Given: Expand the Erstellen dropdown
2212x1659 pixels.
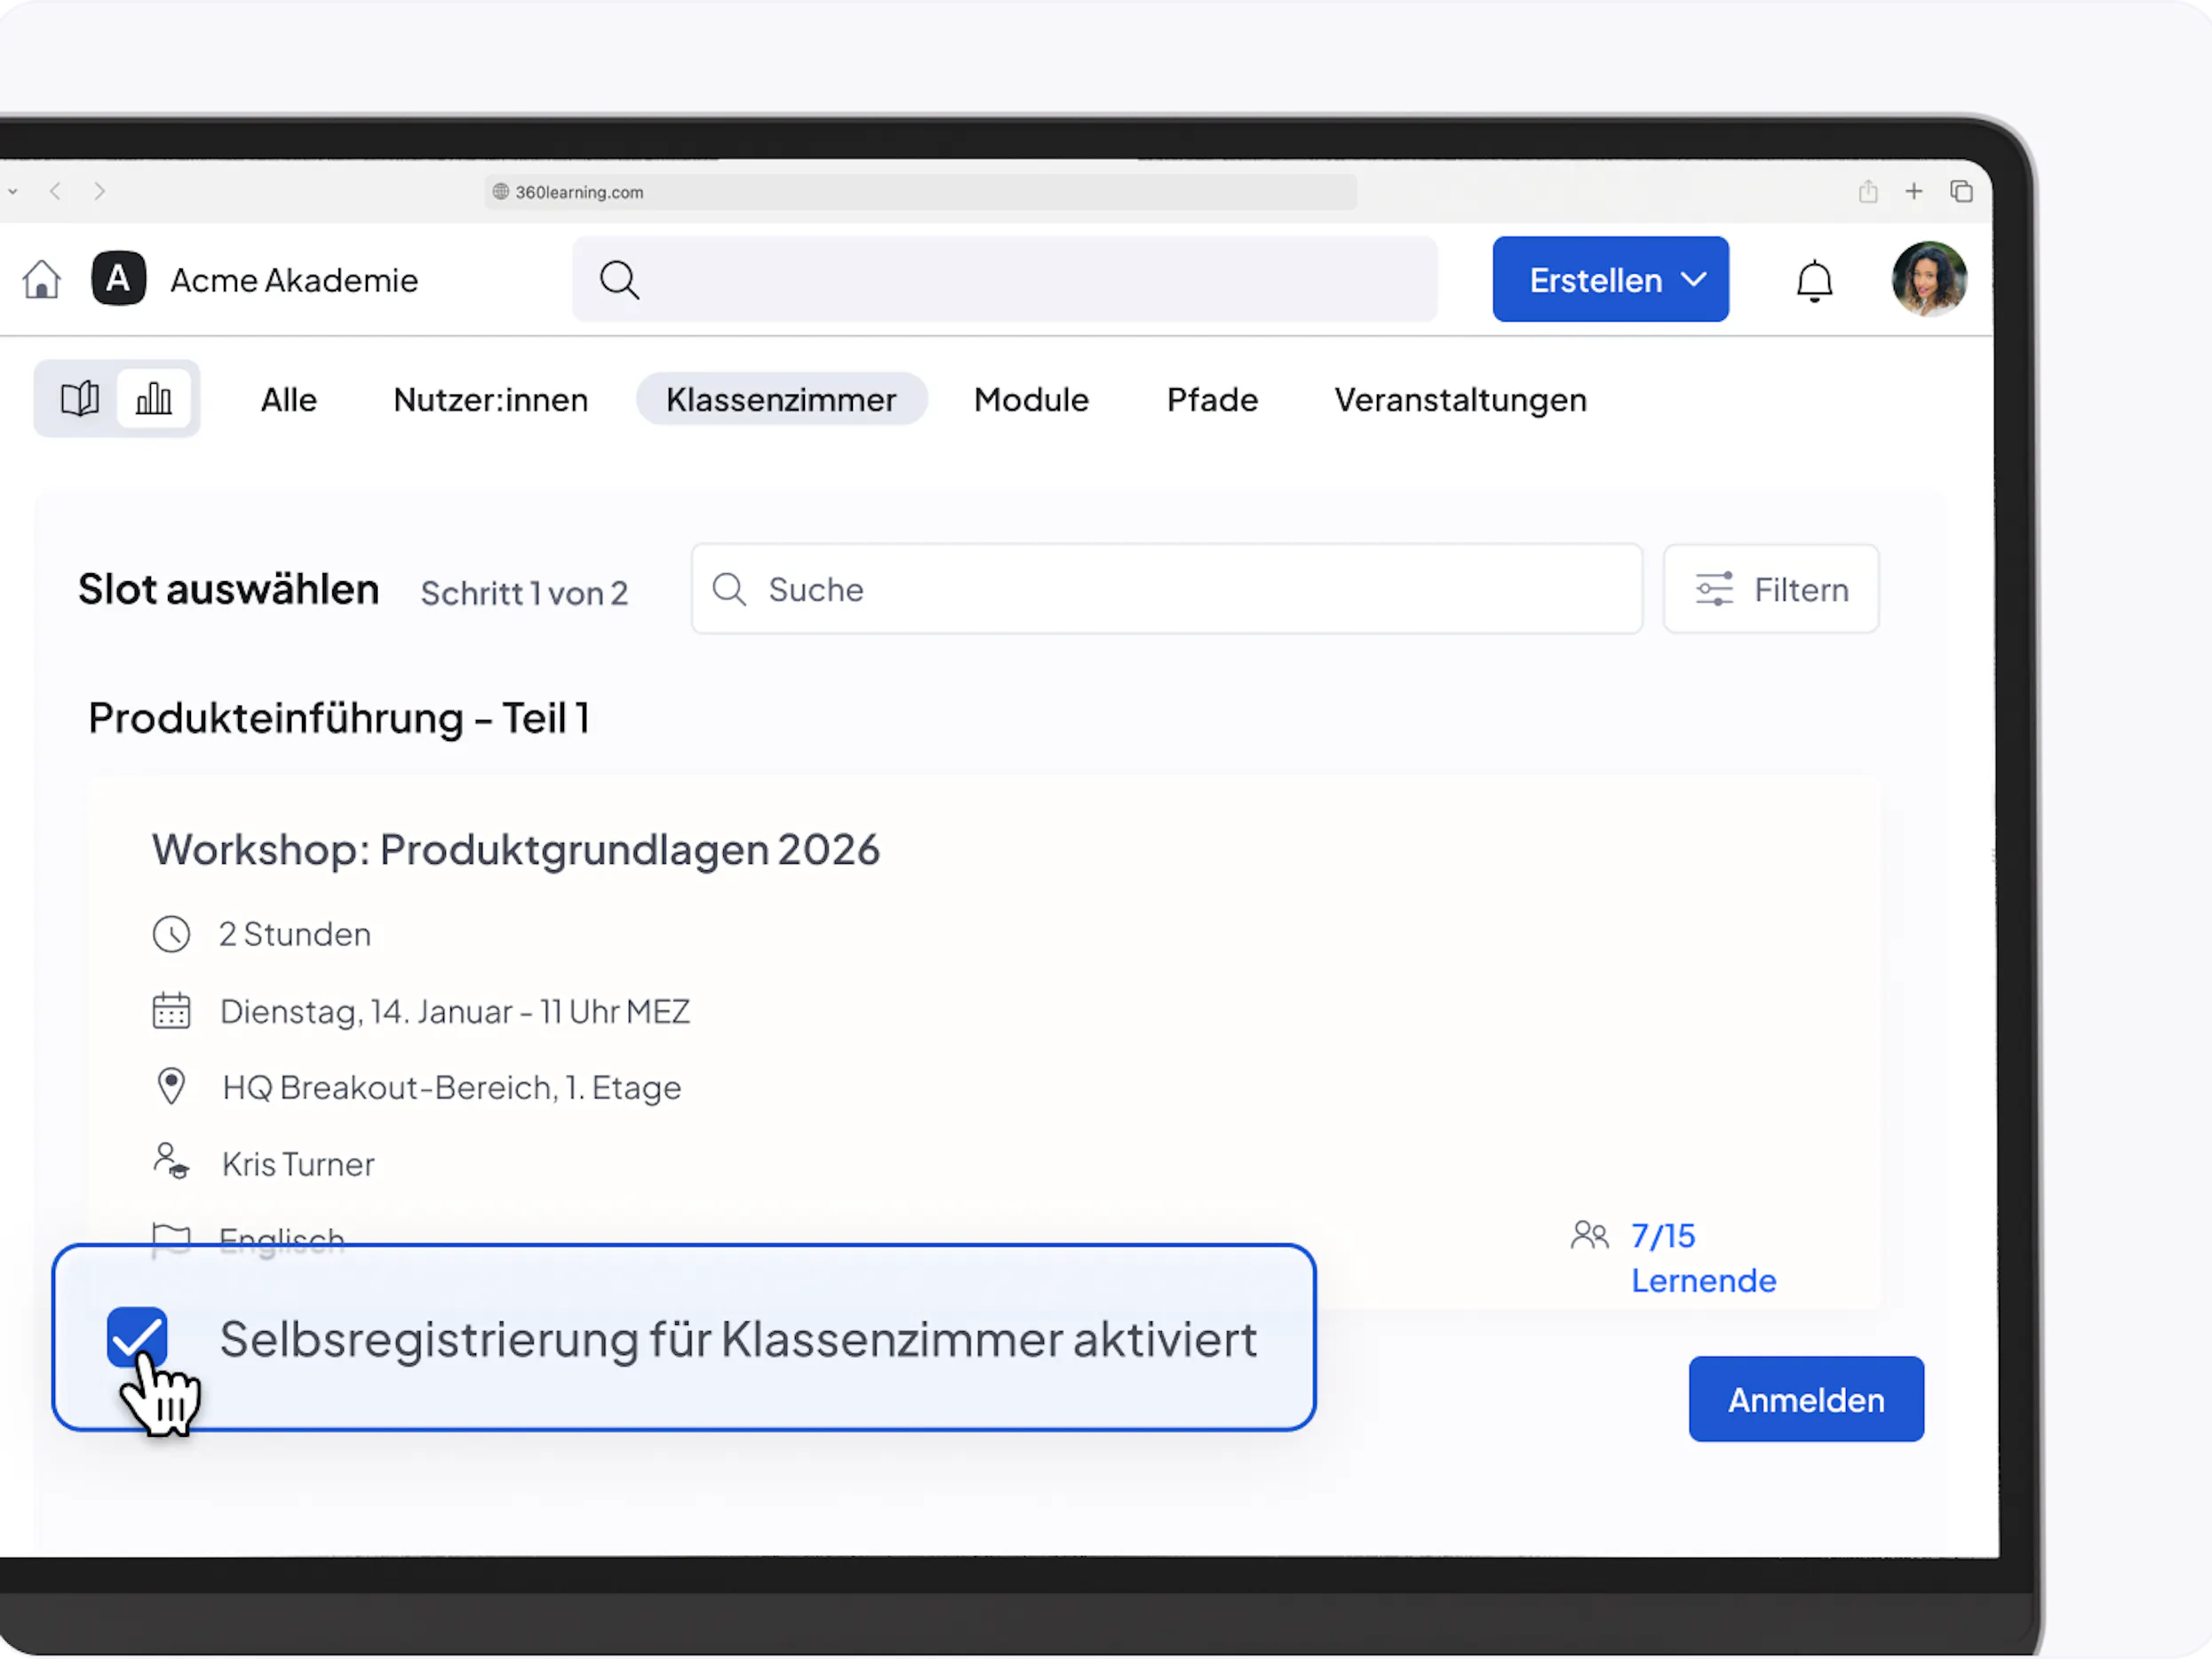Looking at the screenshot, I should pyautogui.click(x=1610, y=280).
